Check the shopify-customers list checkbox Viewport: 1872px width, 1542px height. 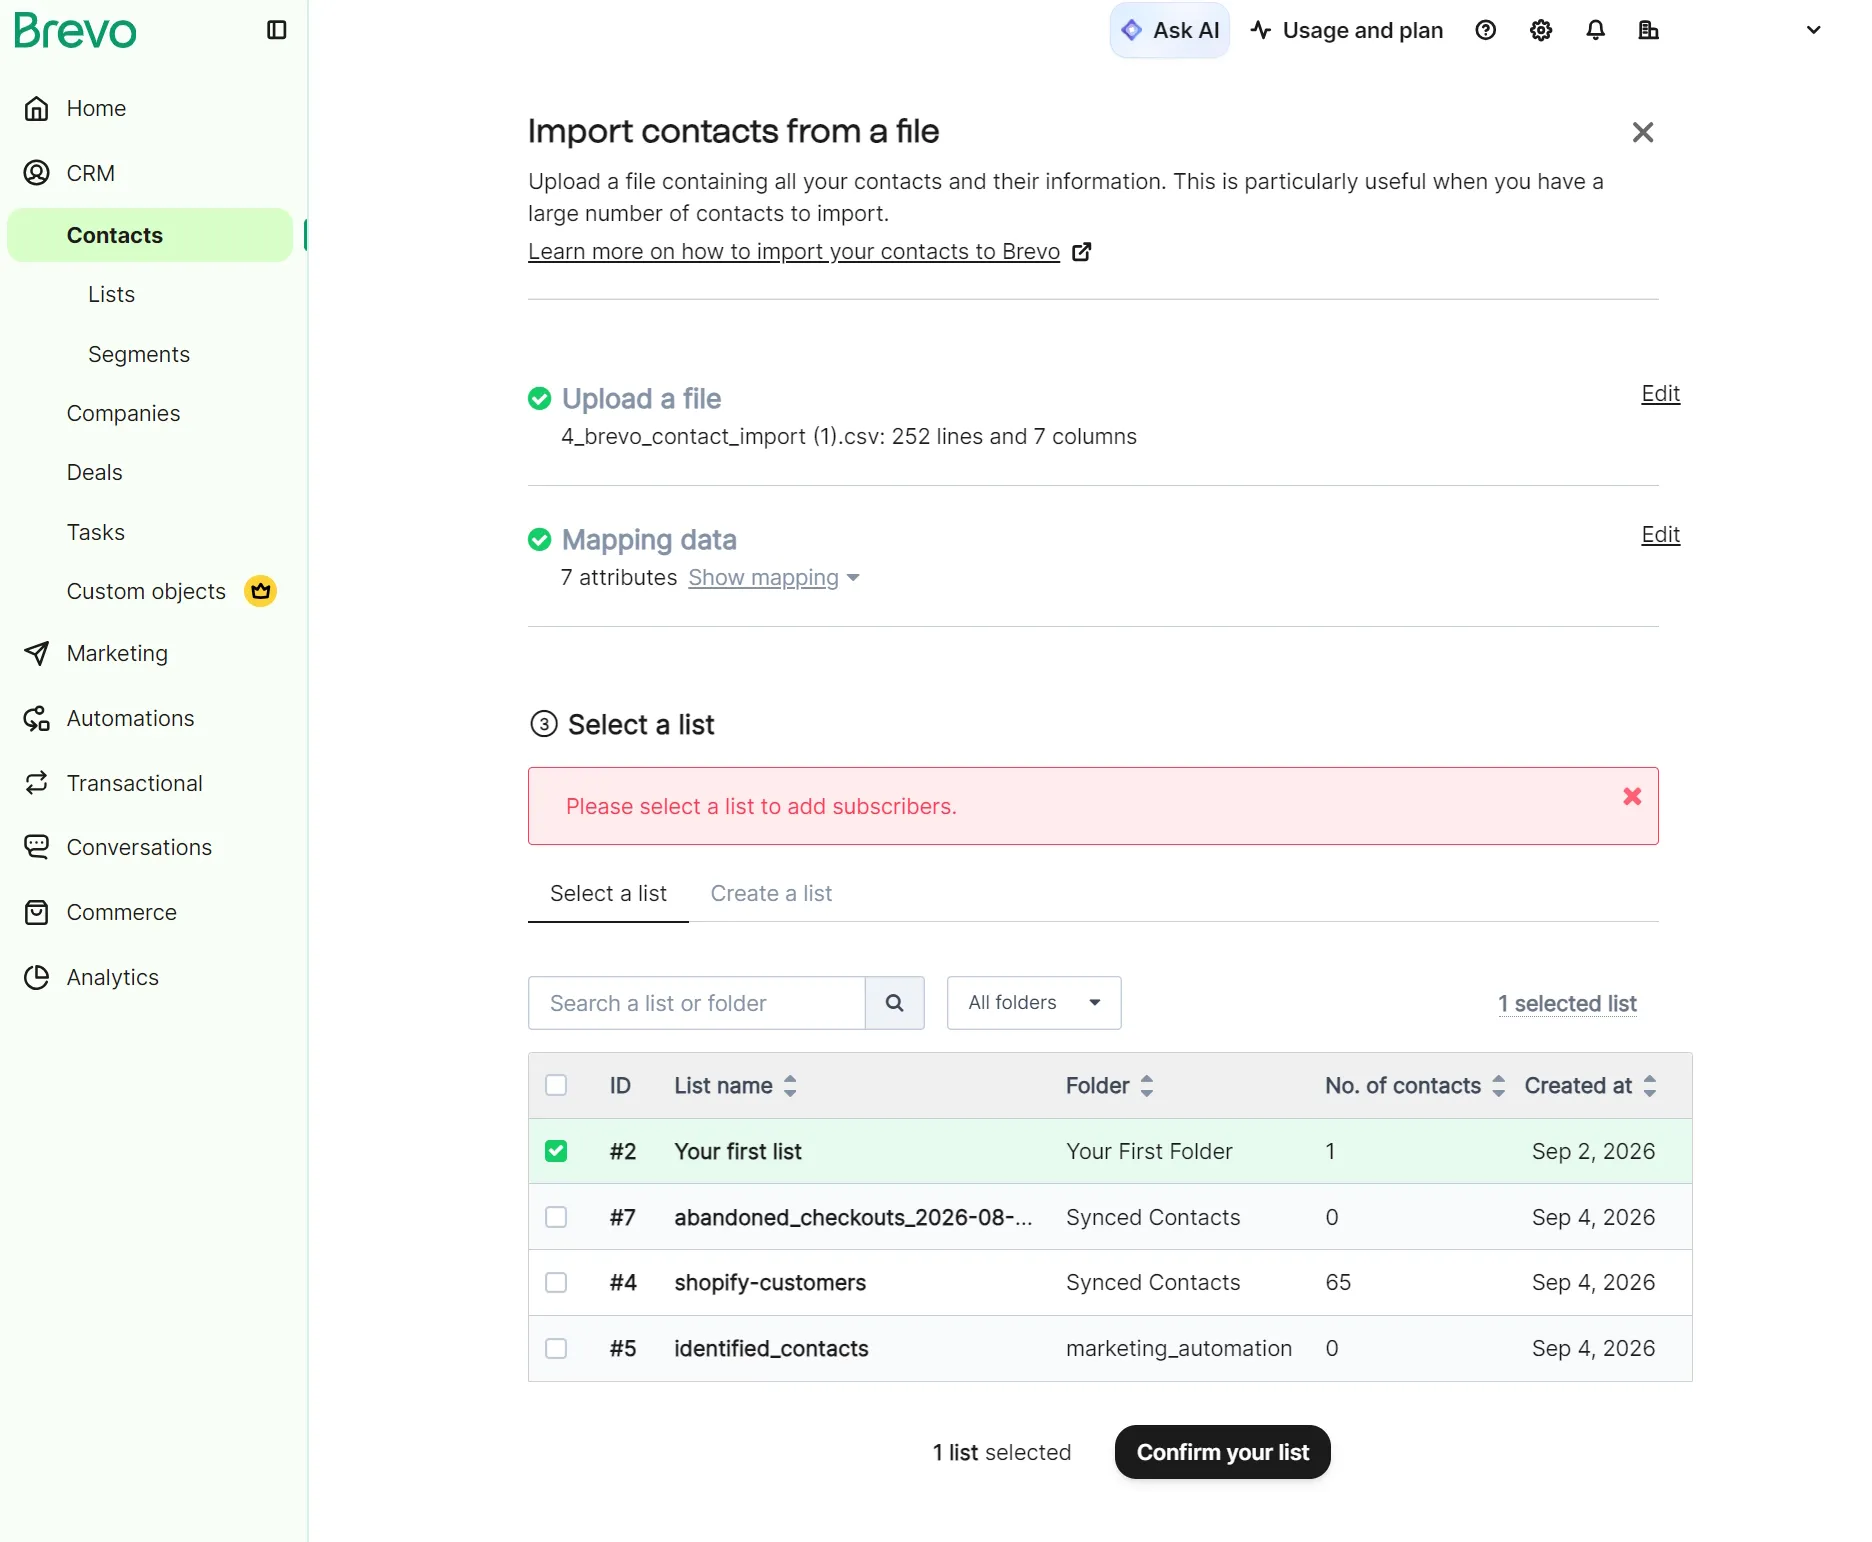pyautogui.click(x=556, y=1283)
